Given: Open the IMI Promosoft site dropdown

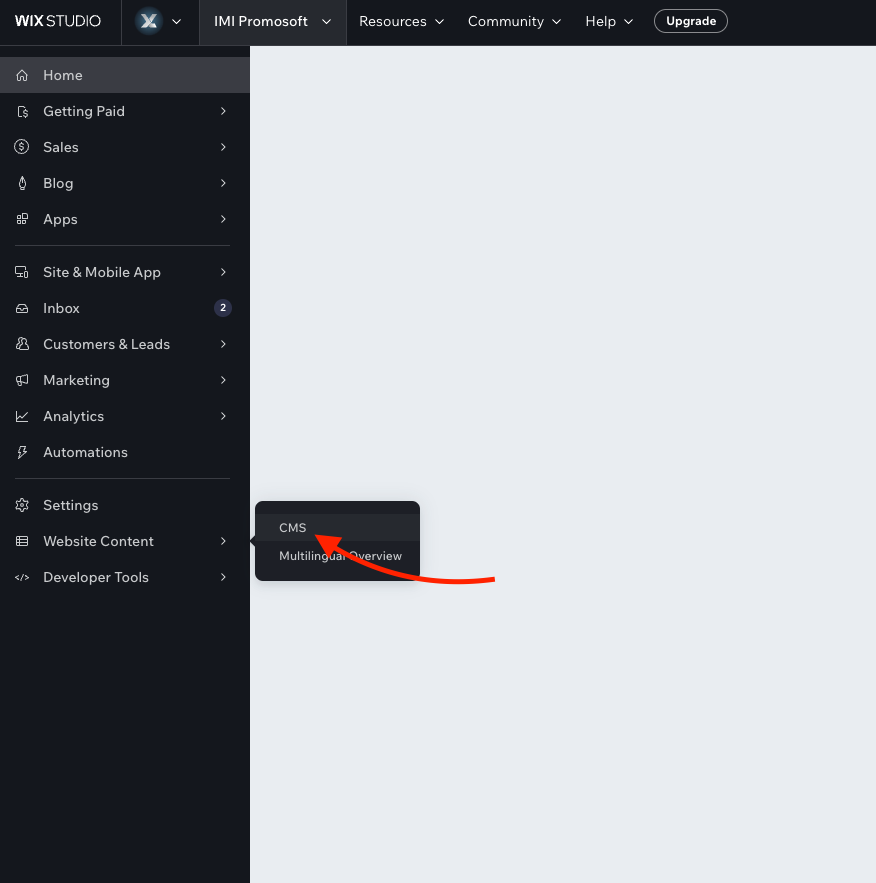Looking at the screenshot, I should [x=272, y=21].
